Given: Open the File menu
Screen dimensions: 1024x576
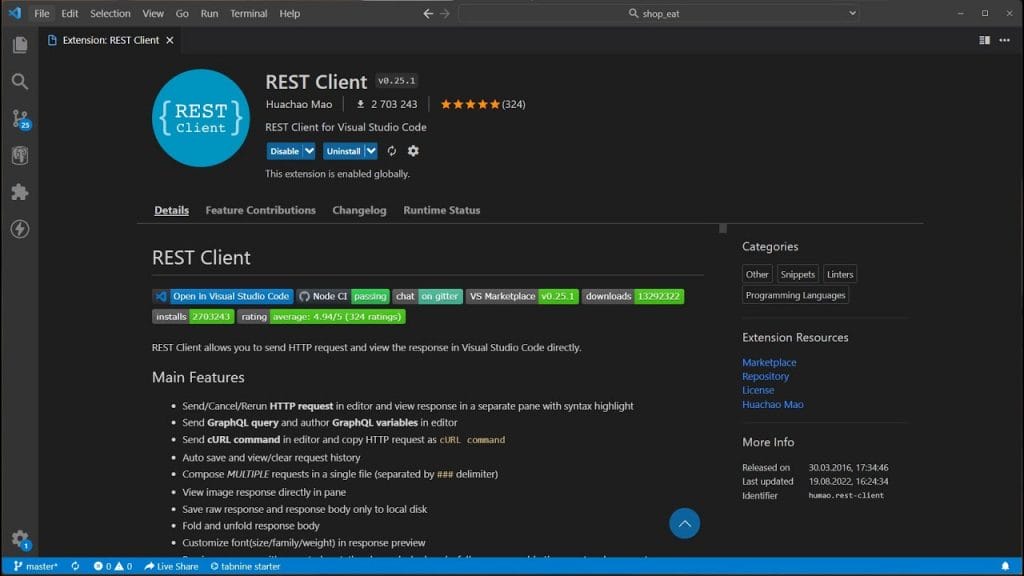Looking at the screenshot, I should click(x=42, y=13).
